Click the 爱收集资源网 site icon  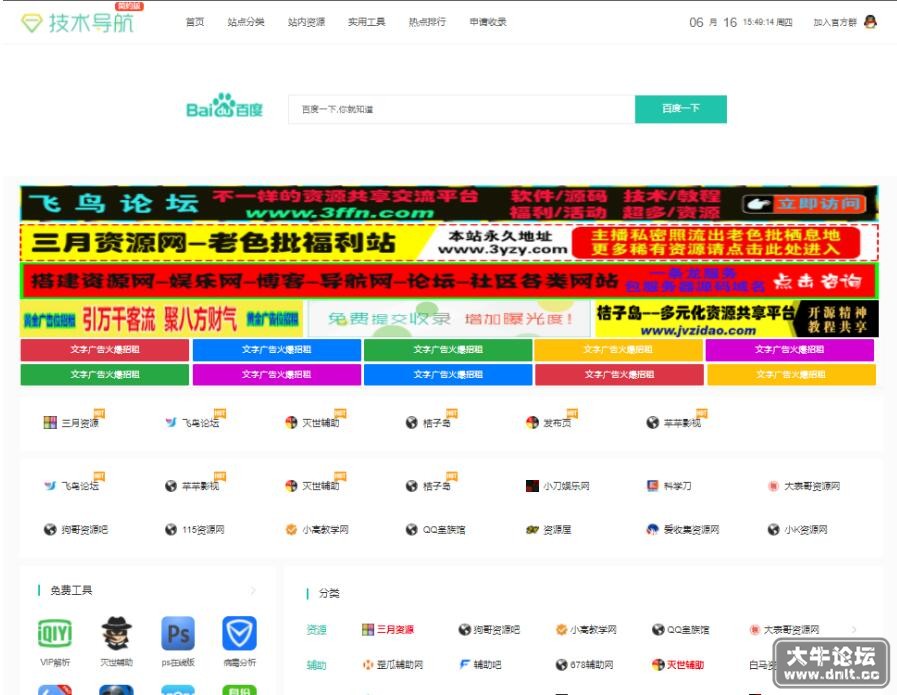[652, 530]
